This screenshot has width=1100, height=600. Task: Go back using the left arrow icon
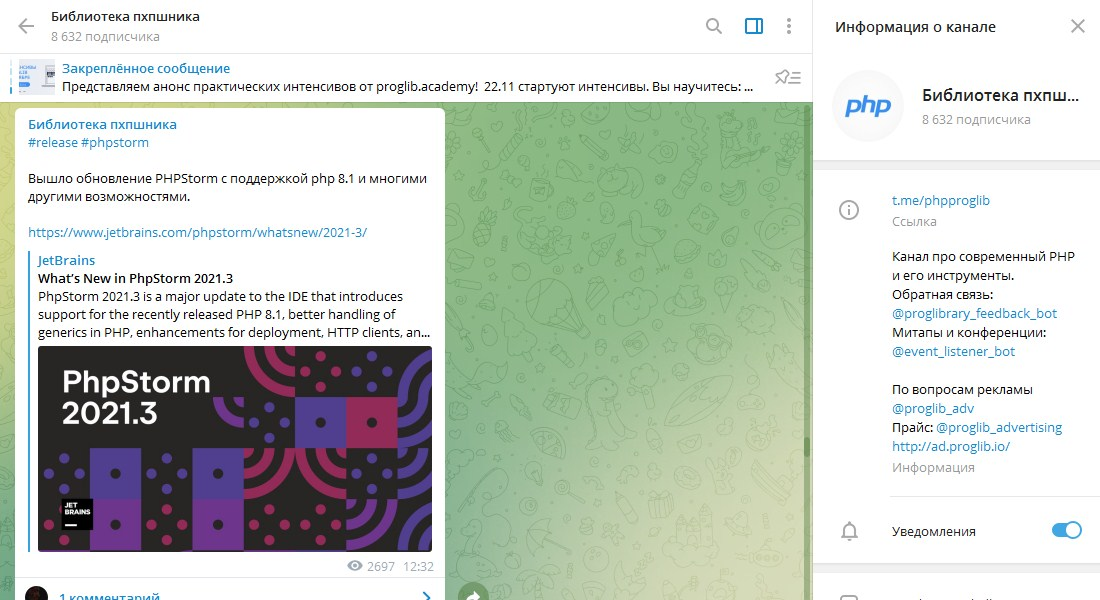[x=26, y=27]
